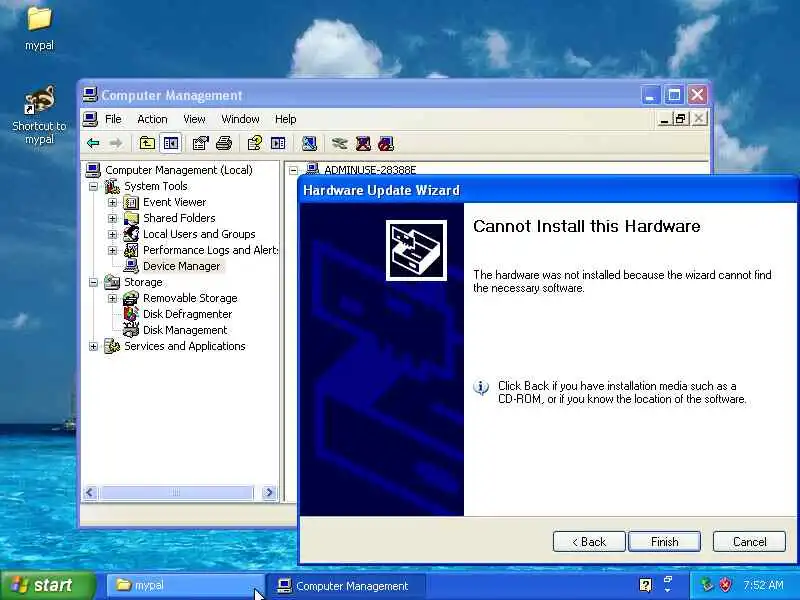Click Computer Management taskbar button
Viewport: 800px width, 600px height.
345,586
